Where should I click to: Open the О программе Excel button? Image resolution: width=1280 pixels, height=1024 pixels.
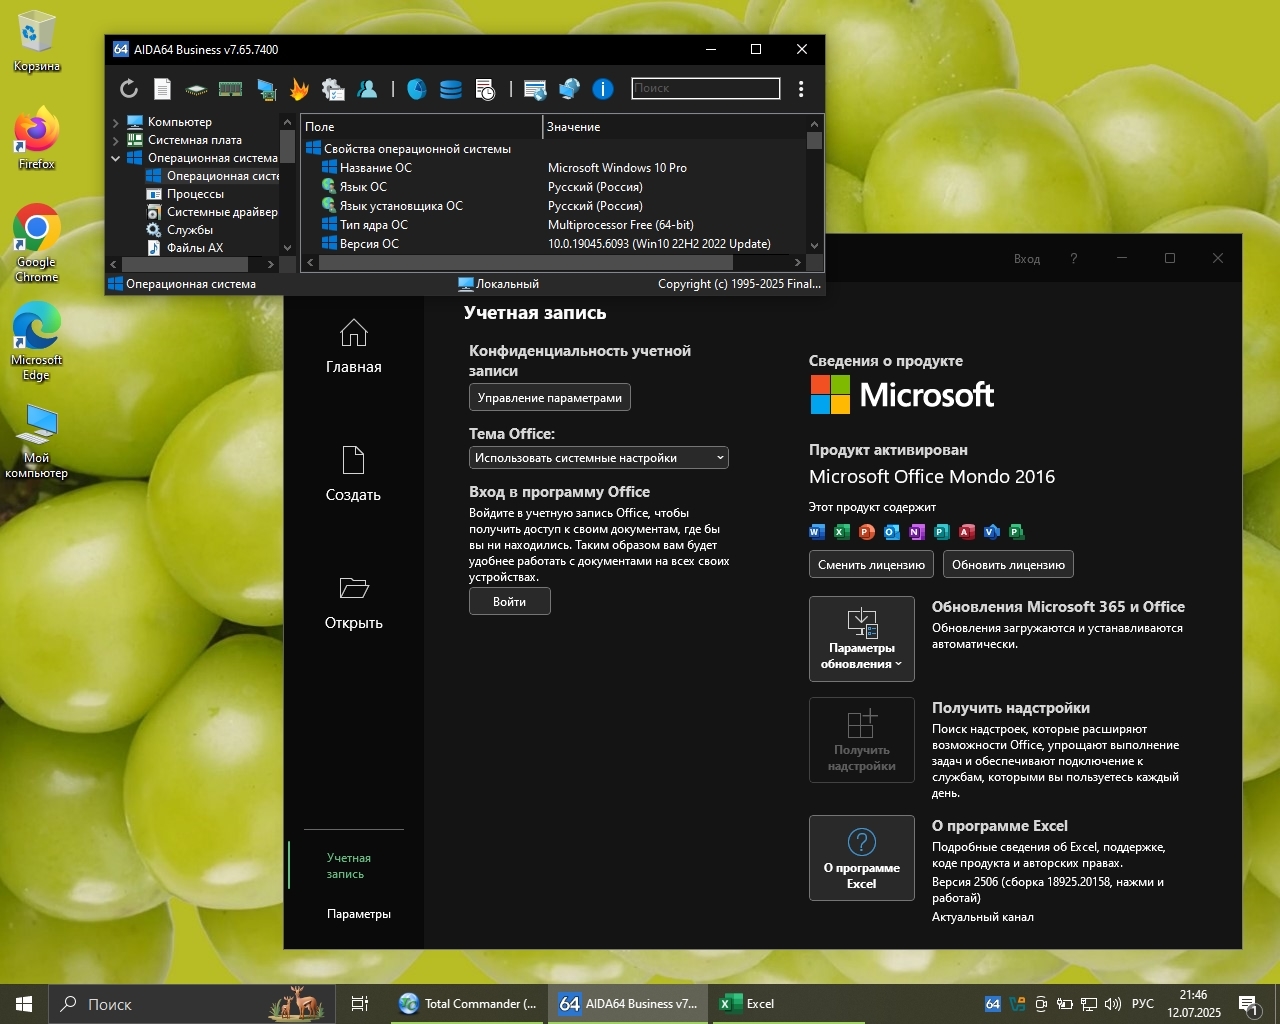point(862,858)
